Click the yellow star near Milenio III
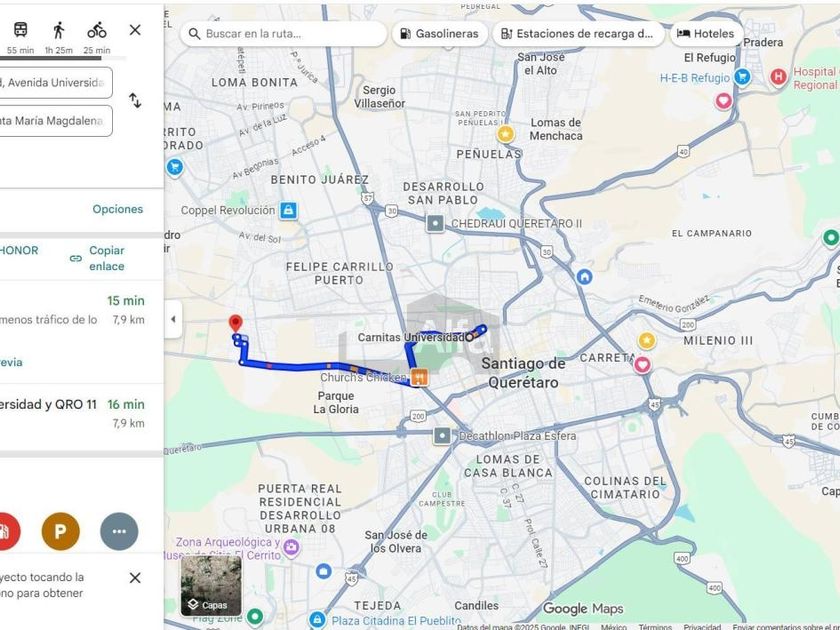The image size is (840, 630). [x=647, y=341]
